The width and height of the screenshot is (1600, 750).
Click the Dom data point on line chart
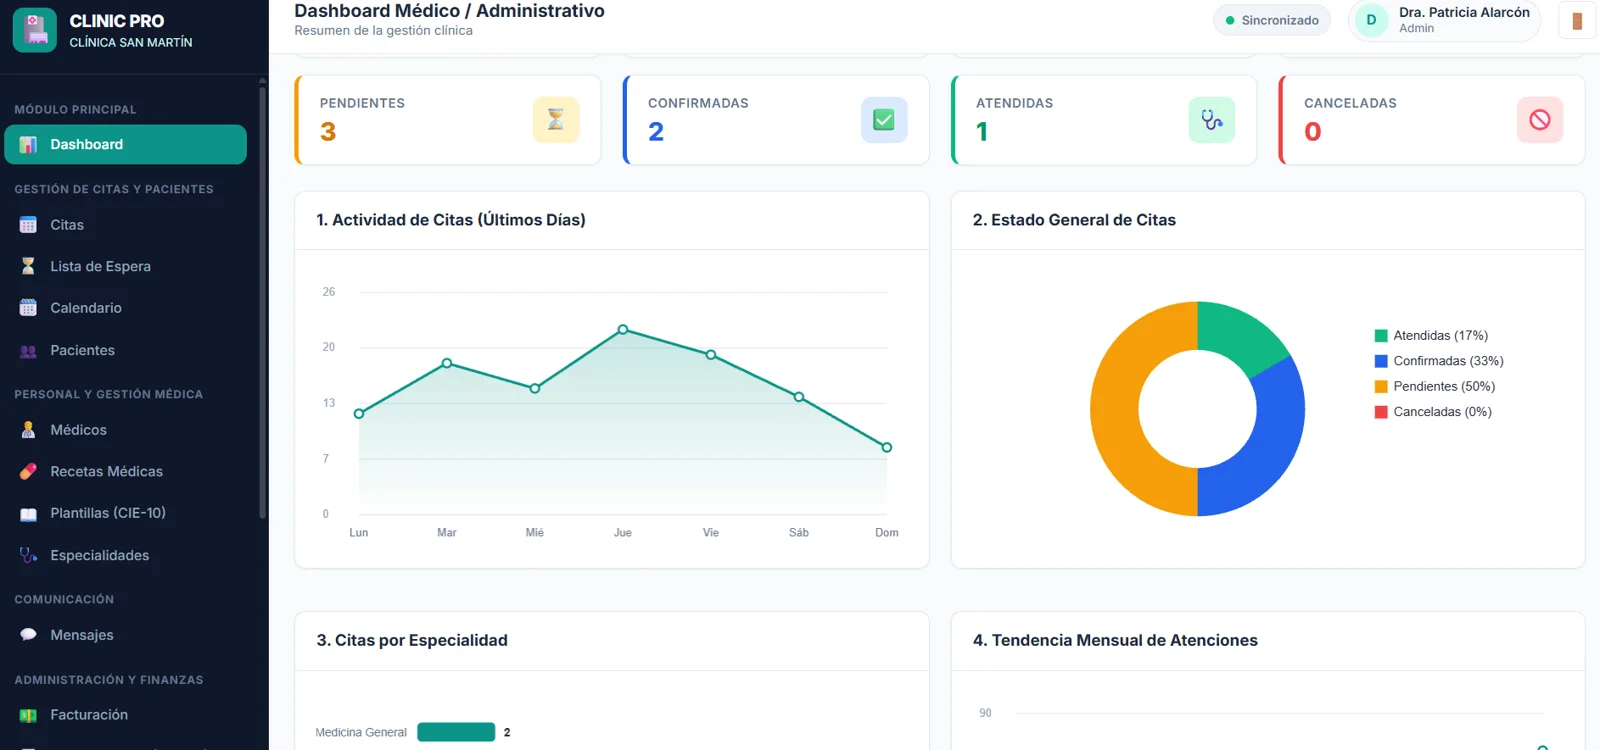pyautogui.click(x=886, y=447)
